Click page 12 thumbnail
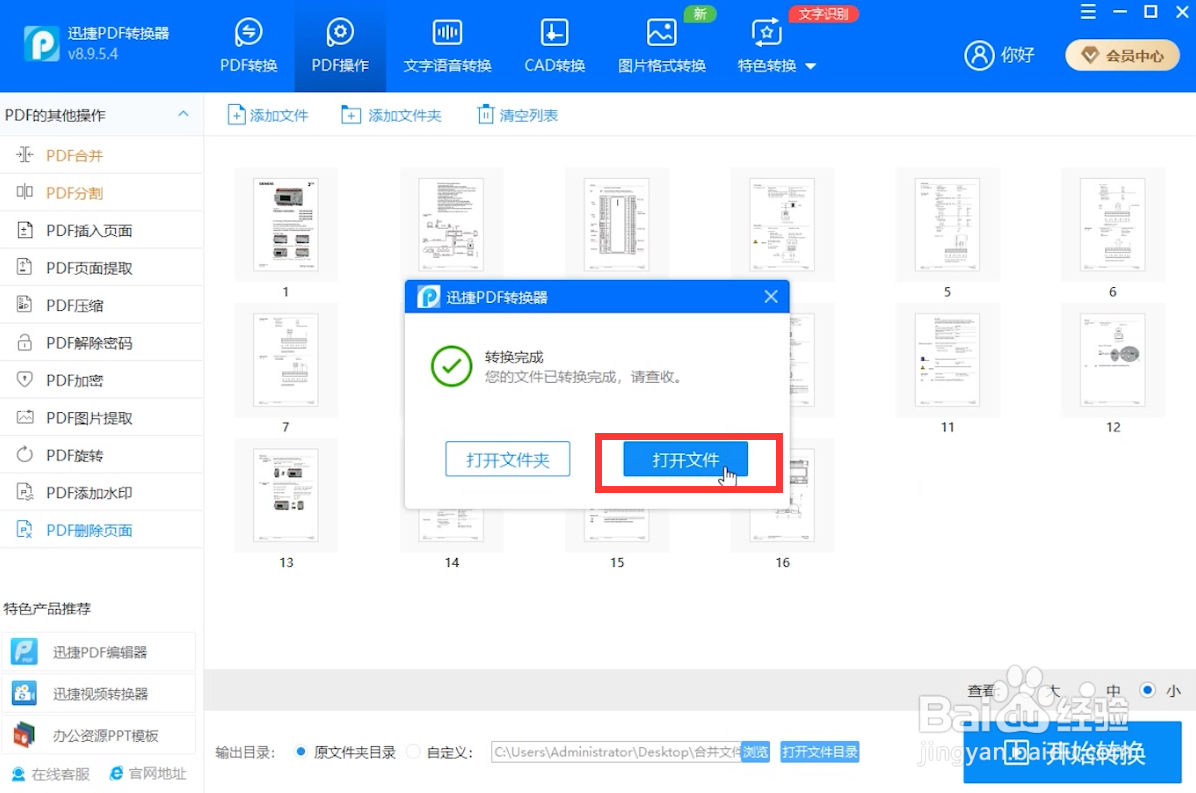Screen dimensions: 1196x793 pyautogui.click(x=1113, y=359)
